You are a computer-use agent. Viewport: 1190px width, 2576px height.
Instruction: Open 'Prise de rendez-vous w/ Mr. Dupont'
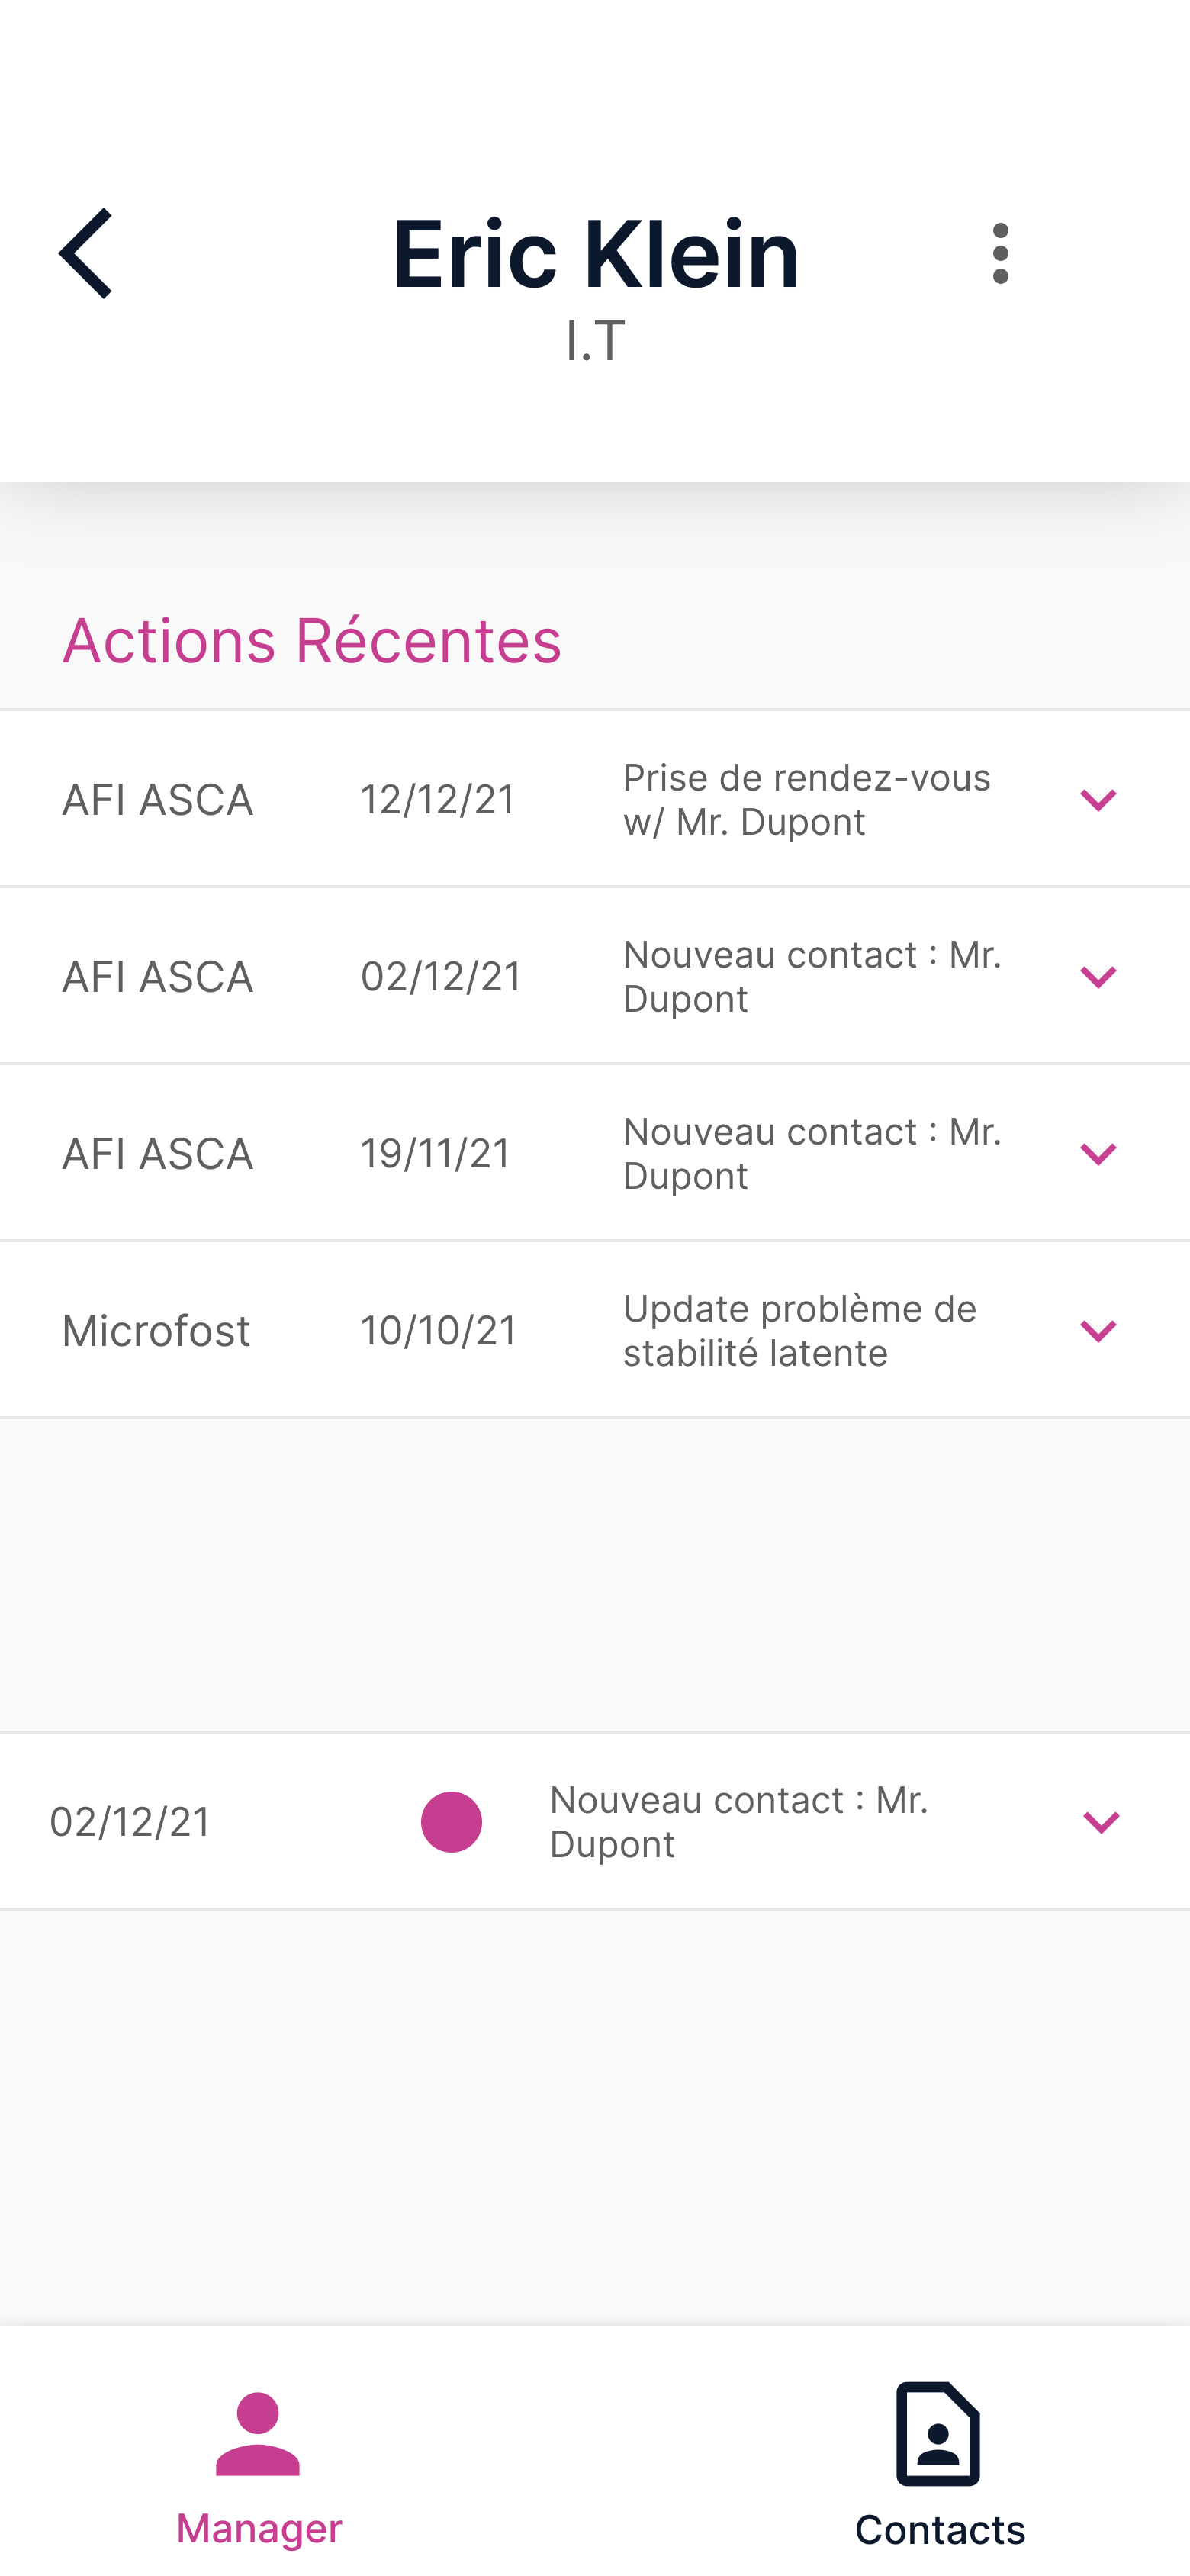pyautogui.click(x=806, y=800)
